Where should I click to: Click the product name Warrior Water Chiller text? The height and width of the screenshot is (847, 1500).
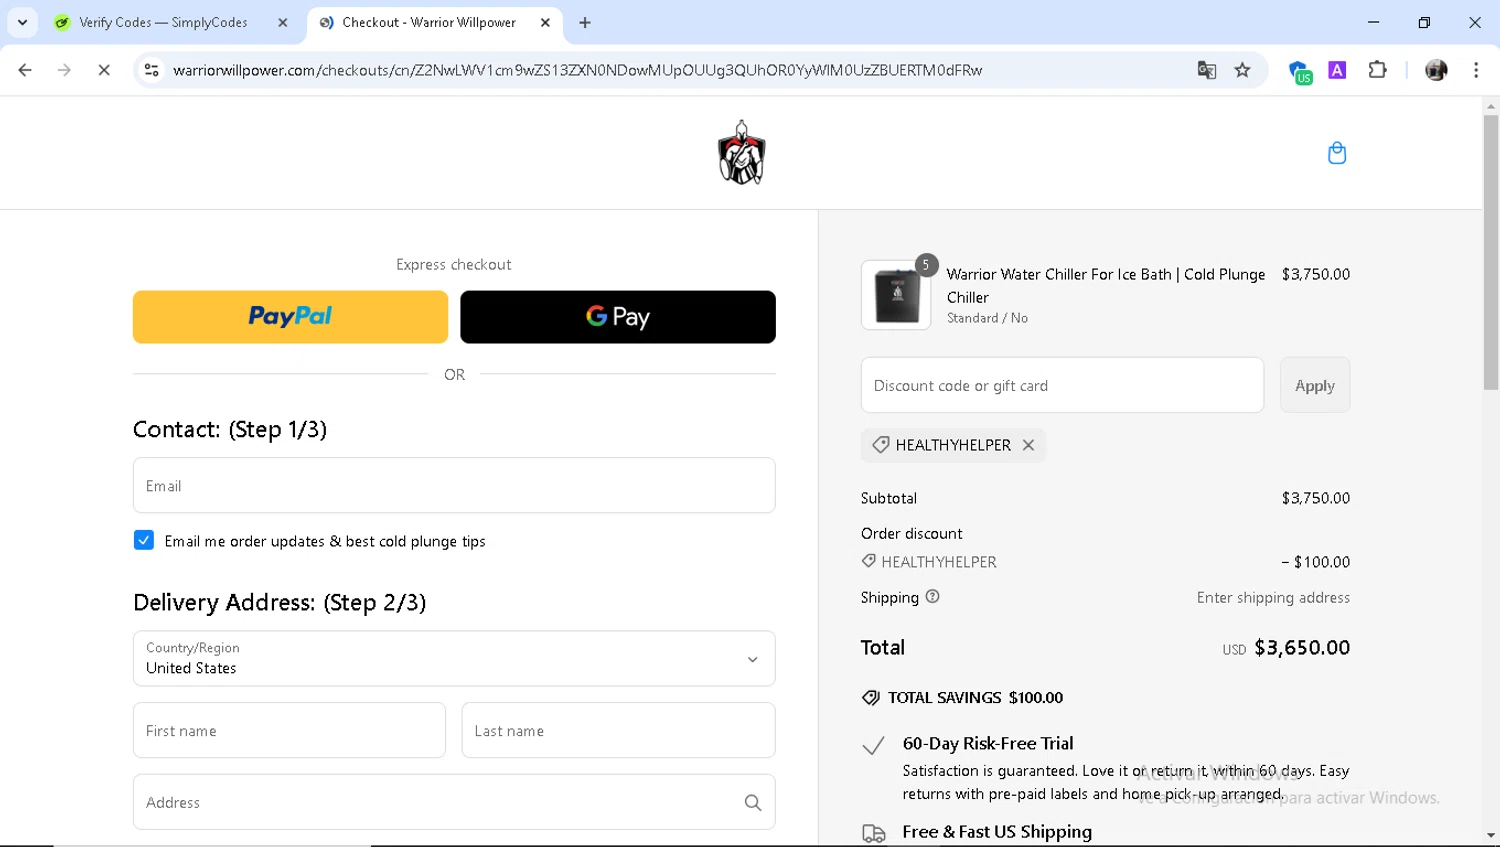click(1106, 285)
